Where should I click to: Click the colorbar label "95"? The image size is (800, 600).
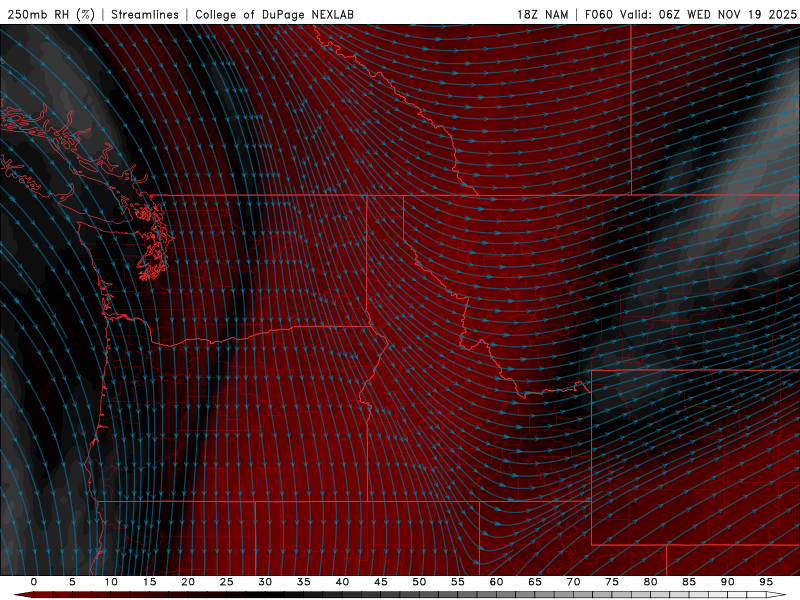point(766,582)
